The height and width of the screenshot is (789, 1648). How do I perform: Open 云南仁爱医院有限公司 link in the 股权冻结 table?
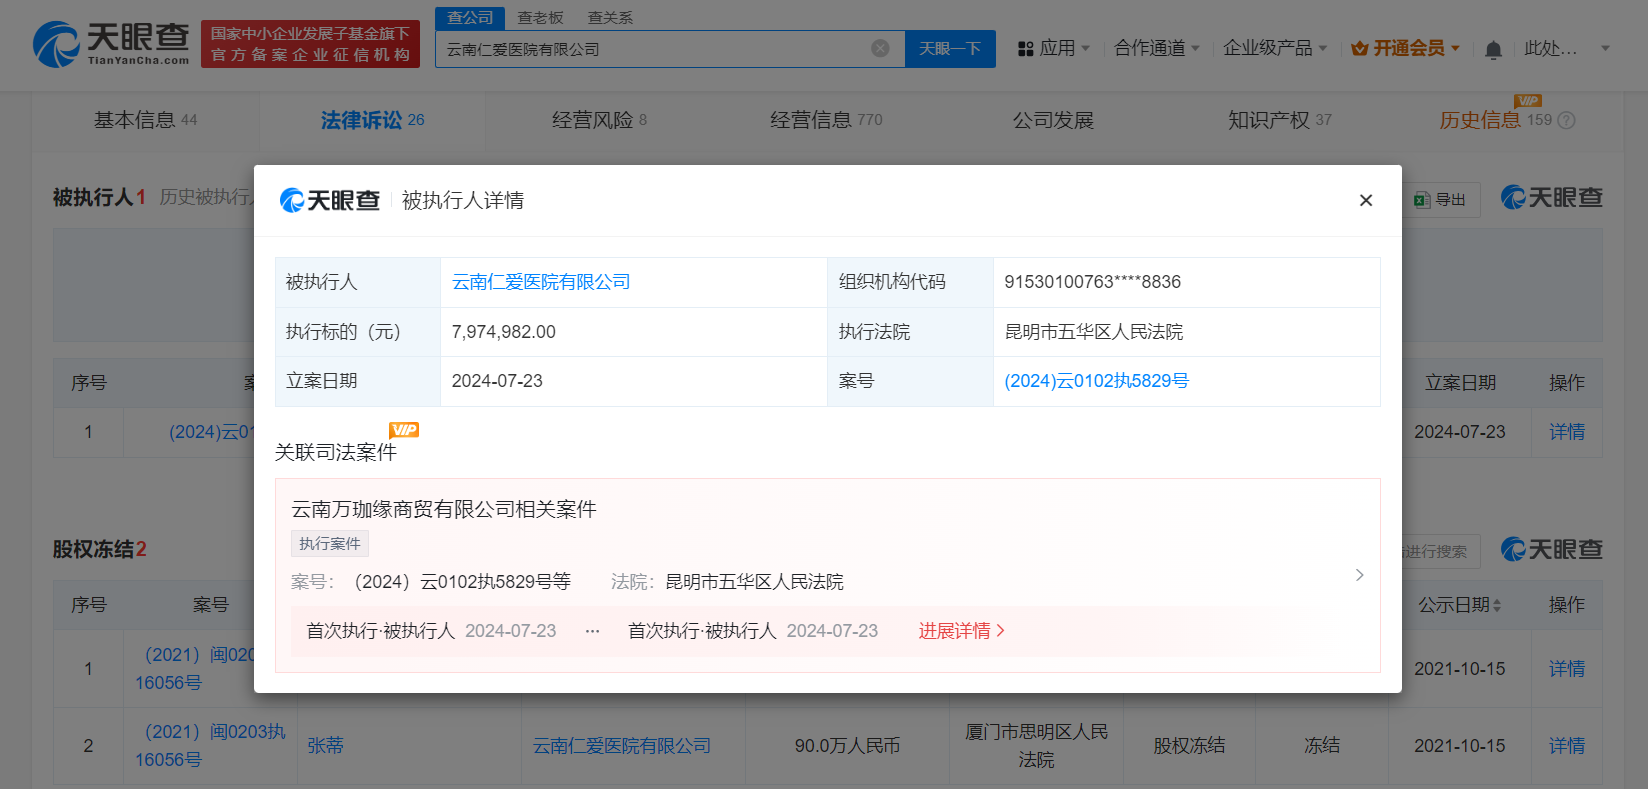621,746
